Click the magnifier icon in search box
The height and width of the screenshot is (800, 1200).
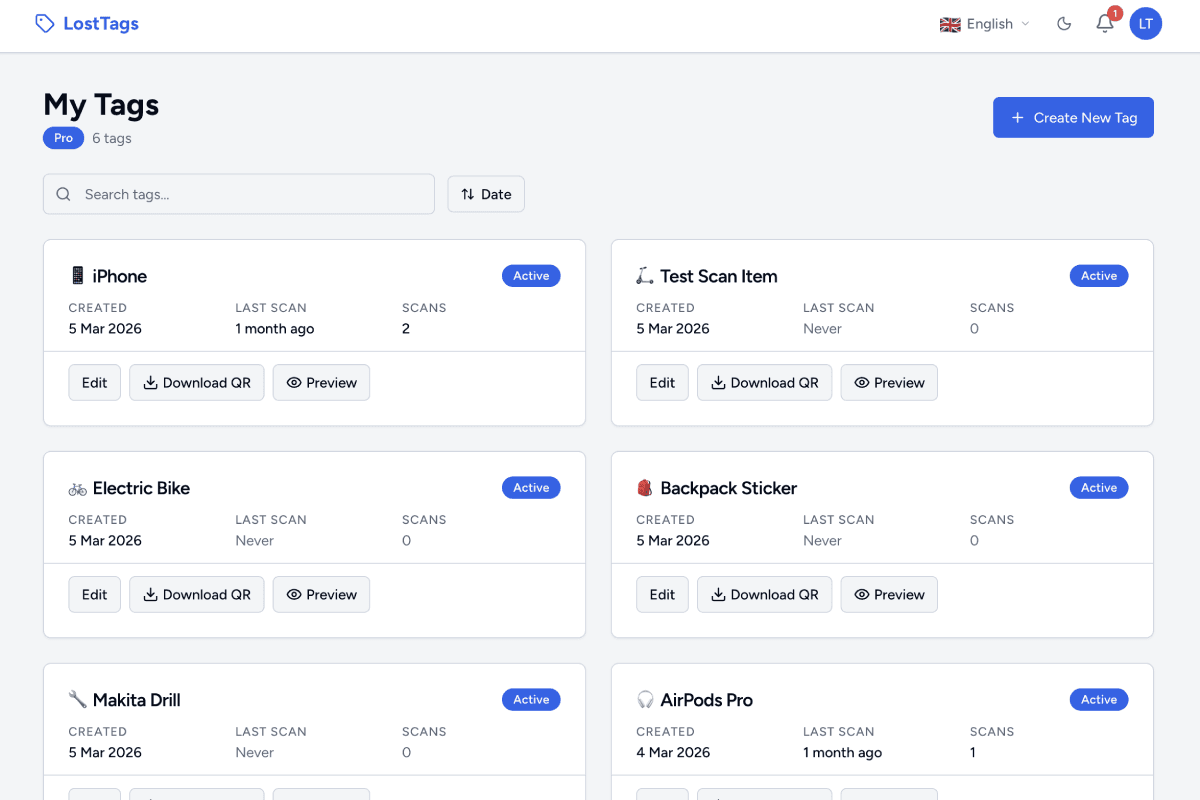coord(63,194)
